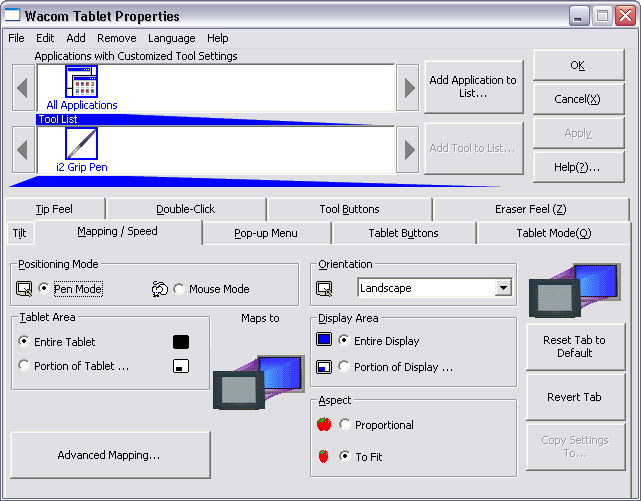Click the Help(?) button

(578, 167)
